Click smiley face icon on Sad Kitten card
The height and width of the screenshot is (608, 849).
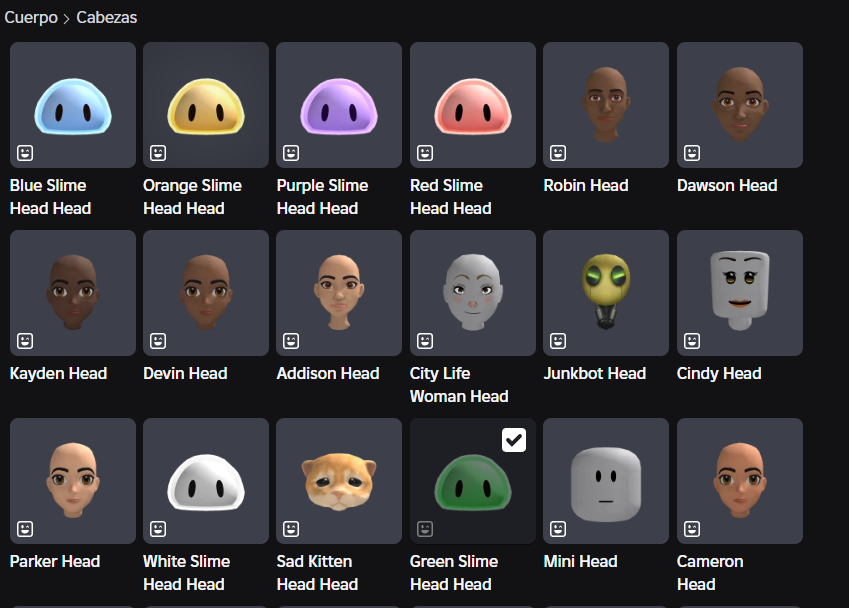point(291,528)
